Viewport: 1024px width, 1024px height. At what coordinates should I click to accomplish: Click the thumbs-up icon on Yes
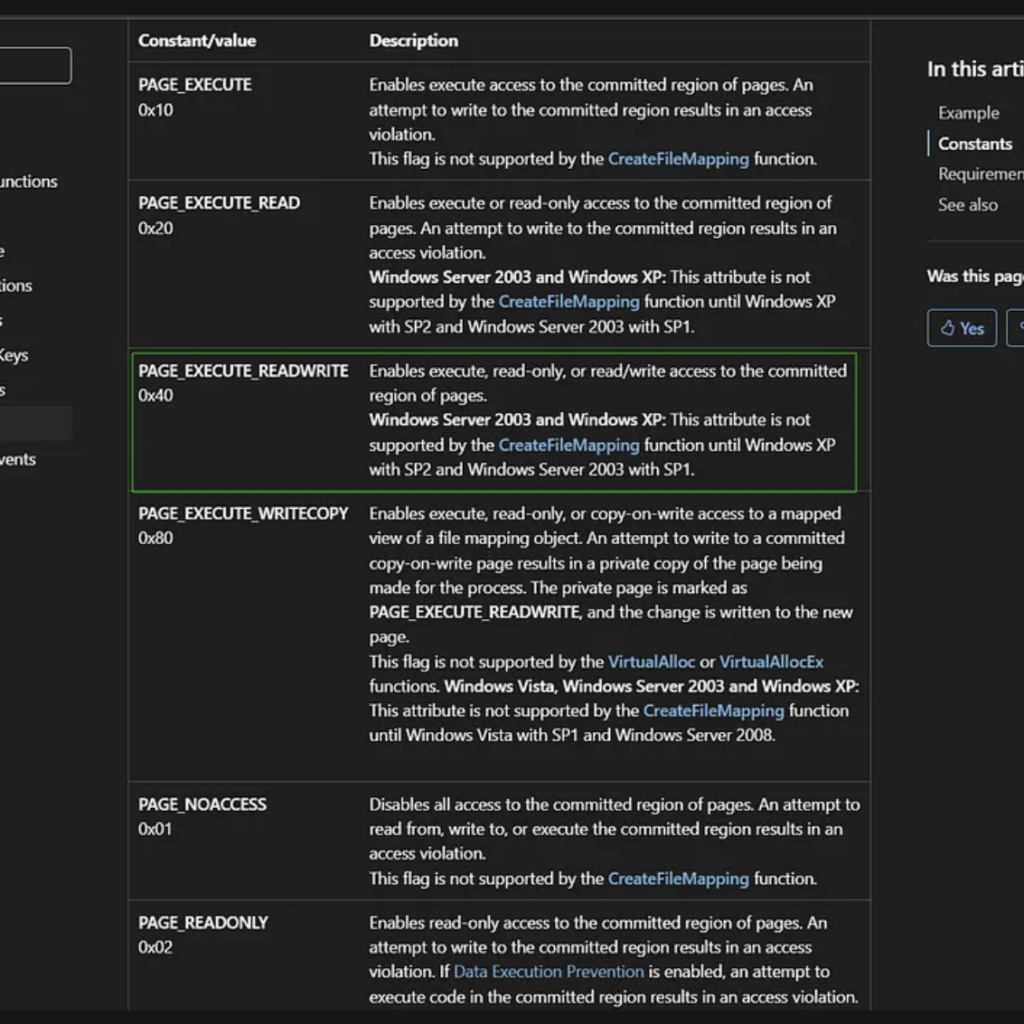click(x=947, y=328)
